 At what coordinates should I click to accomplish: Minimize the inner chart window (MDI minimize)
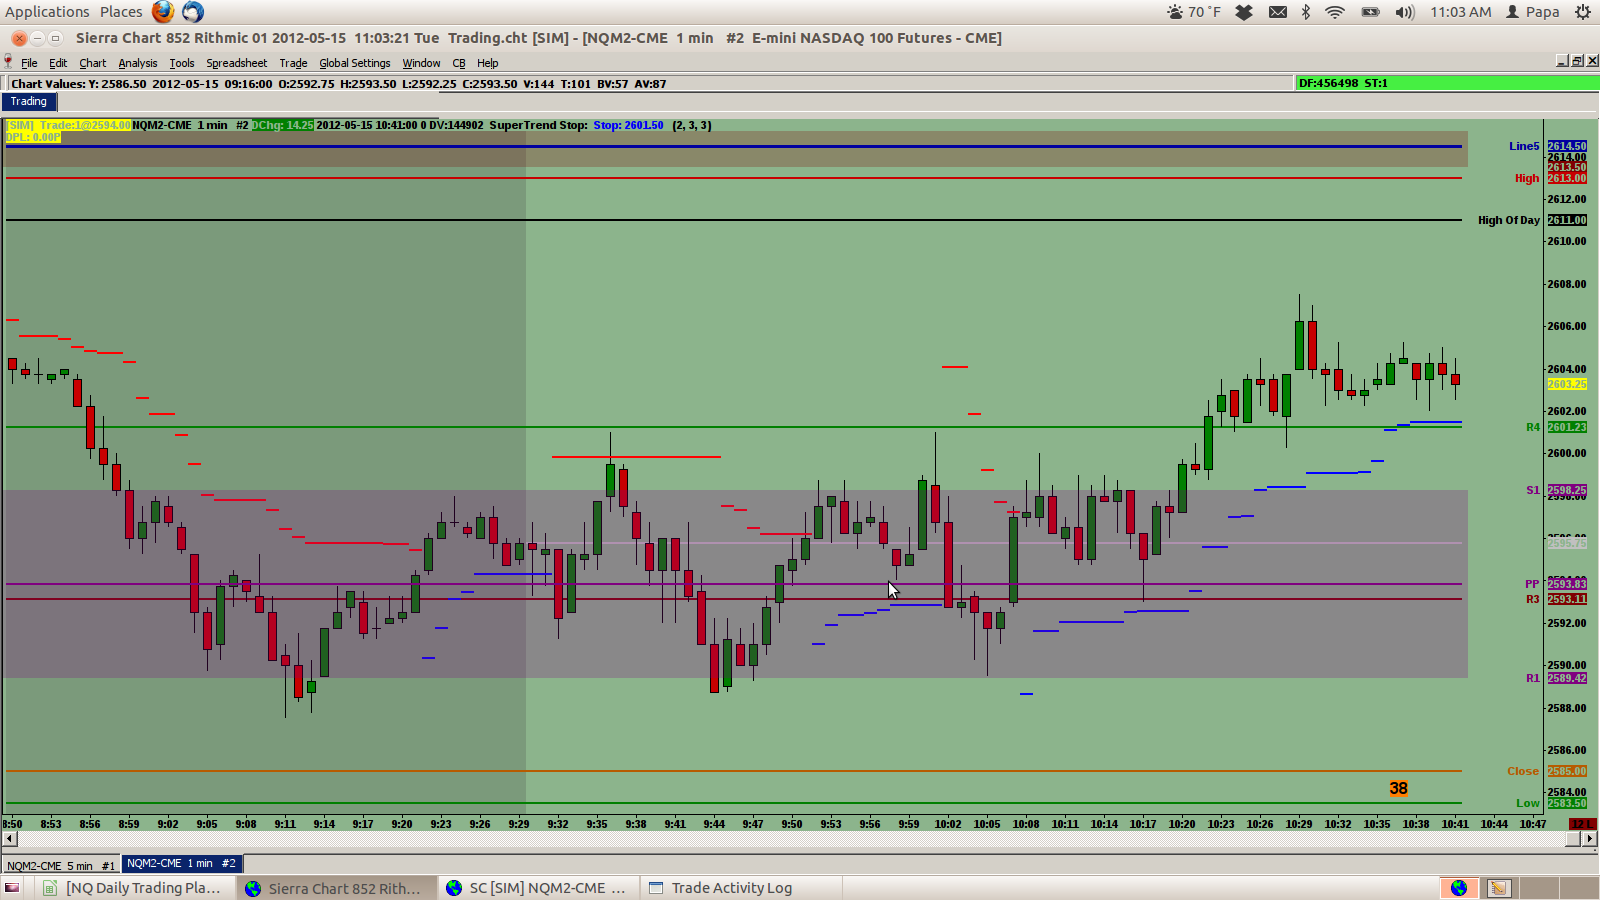click(x=1562, y=61)
